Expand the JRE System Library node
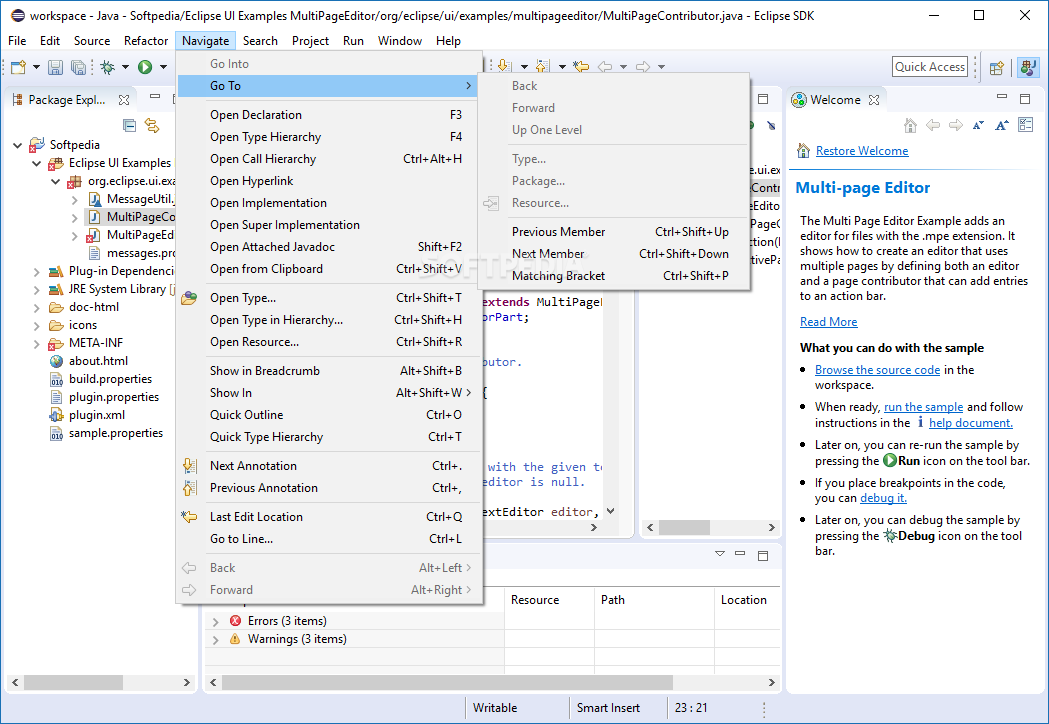 pos(36,290)
